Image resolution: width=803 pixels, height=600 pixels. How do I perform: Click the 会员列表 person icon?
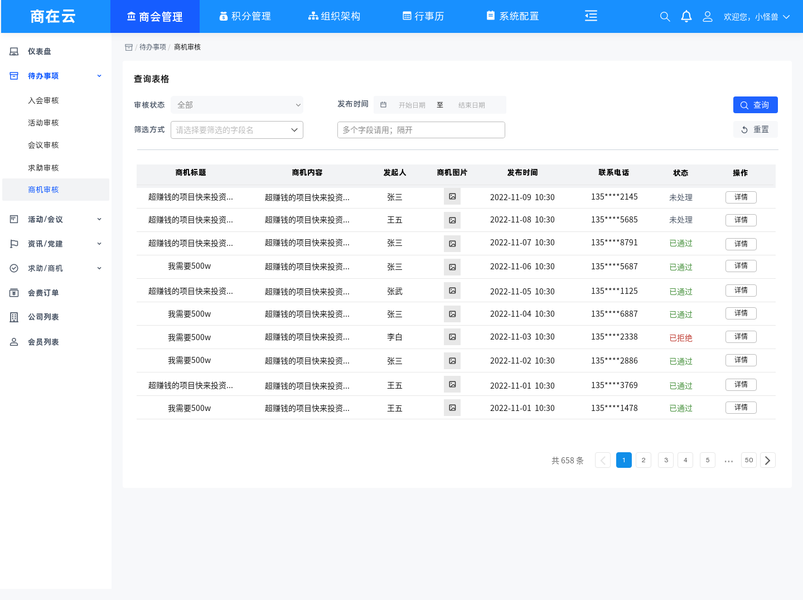14,341
